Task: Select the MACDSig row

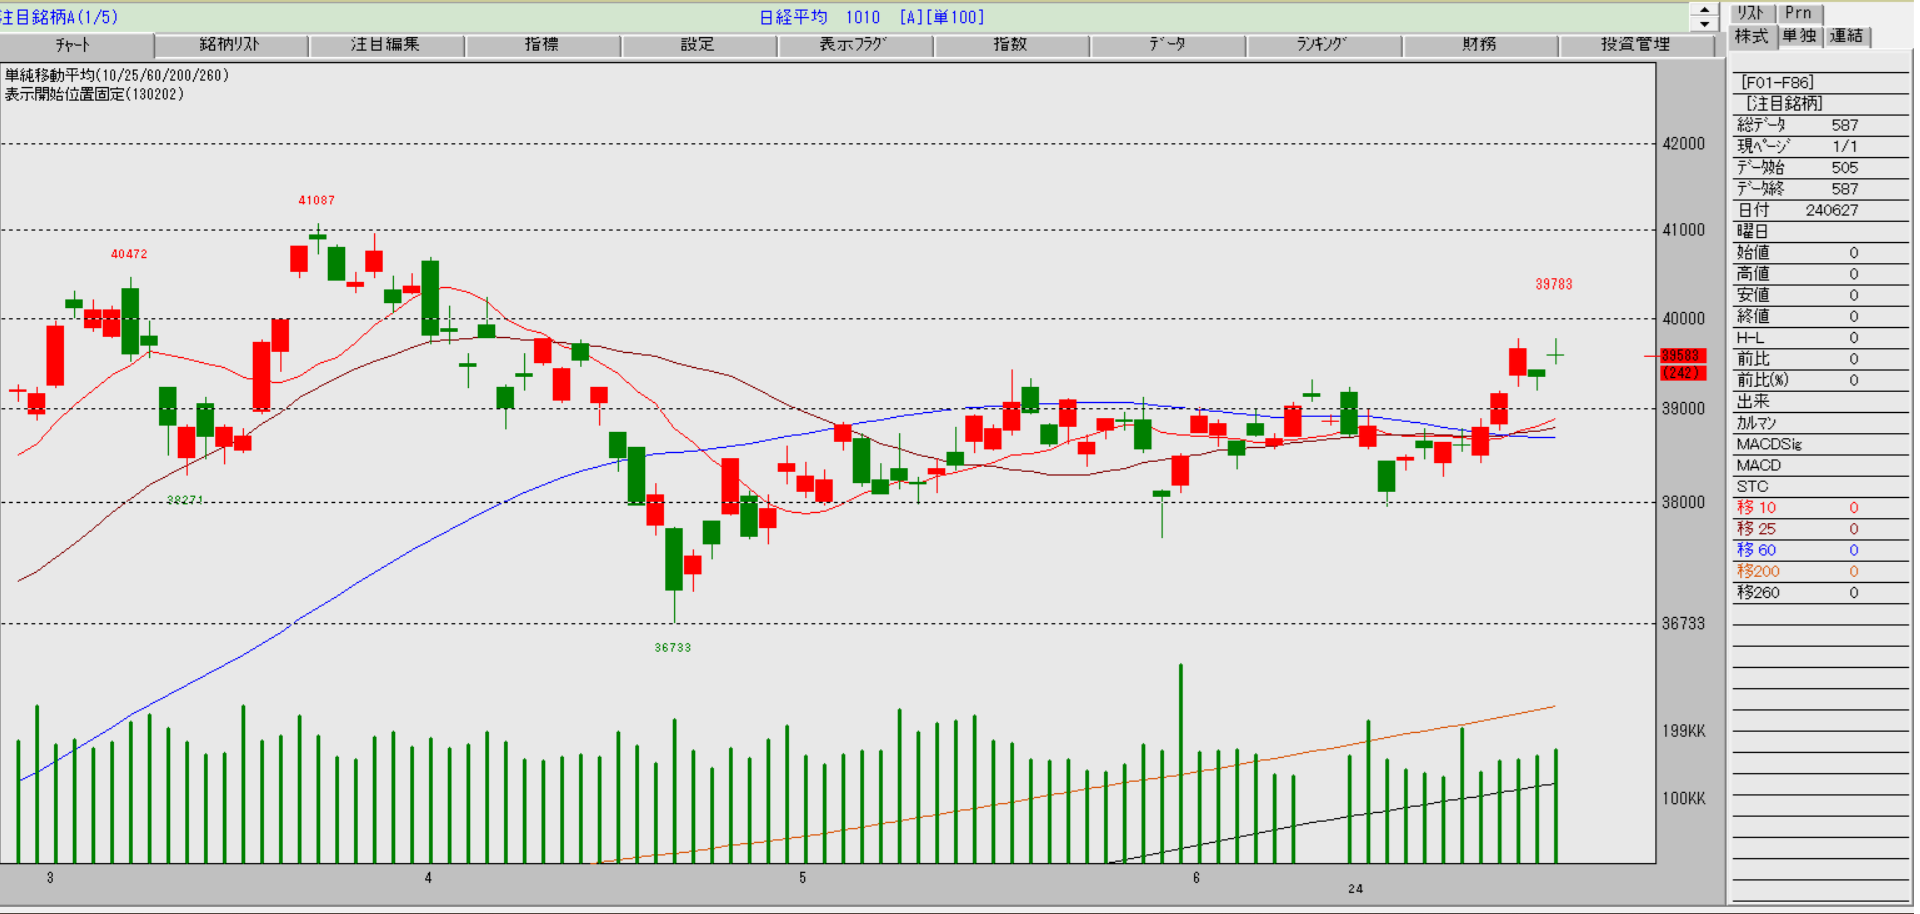Action: pos(1820,444)
